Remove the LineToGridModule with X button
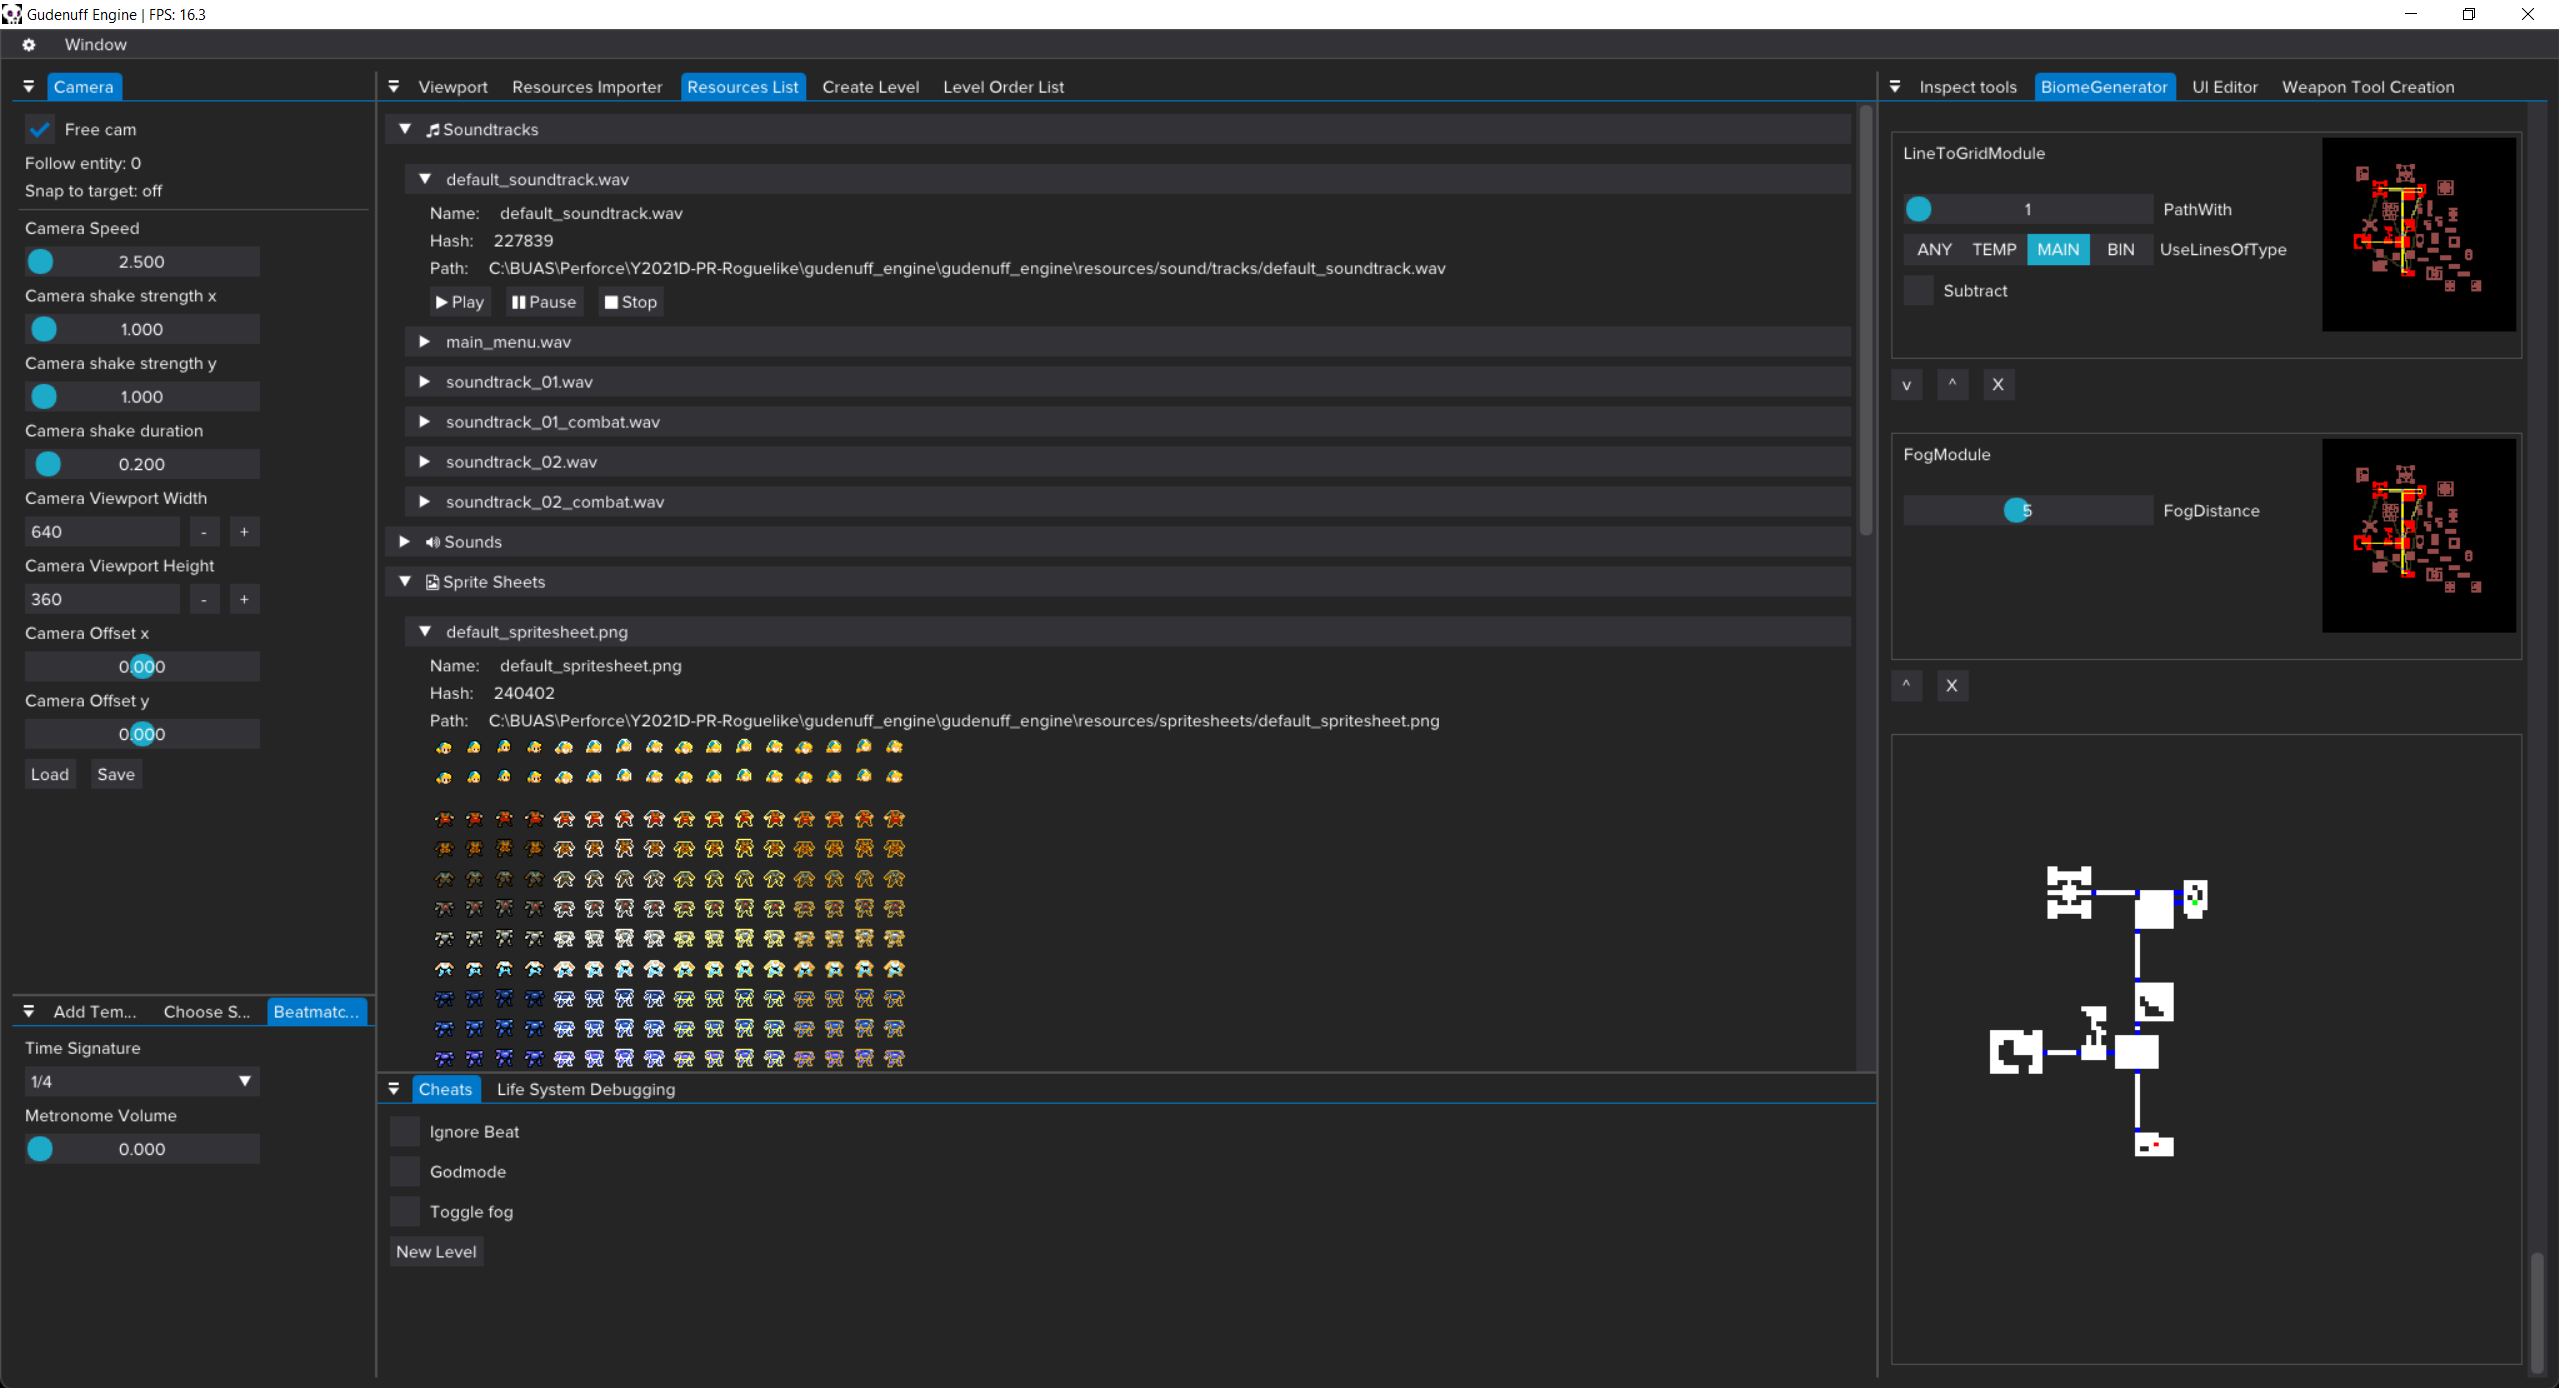2559x1388 pixels. [x=1997, y=385]
